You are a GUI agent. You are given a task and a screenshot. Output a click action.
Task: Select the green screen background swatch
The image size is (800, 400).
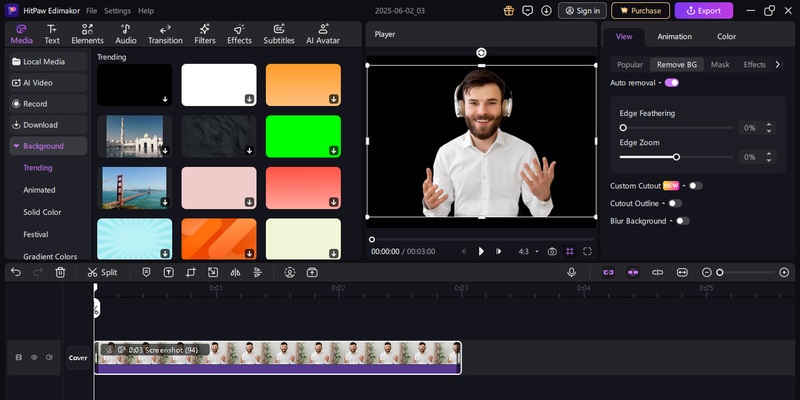303,136
